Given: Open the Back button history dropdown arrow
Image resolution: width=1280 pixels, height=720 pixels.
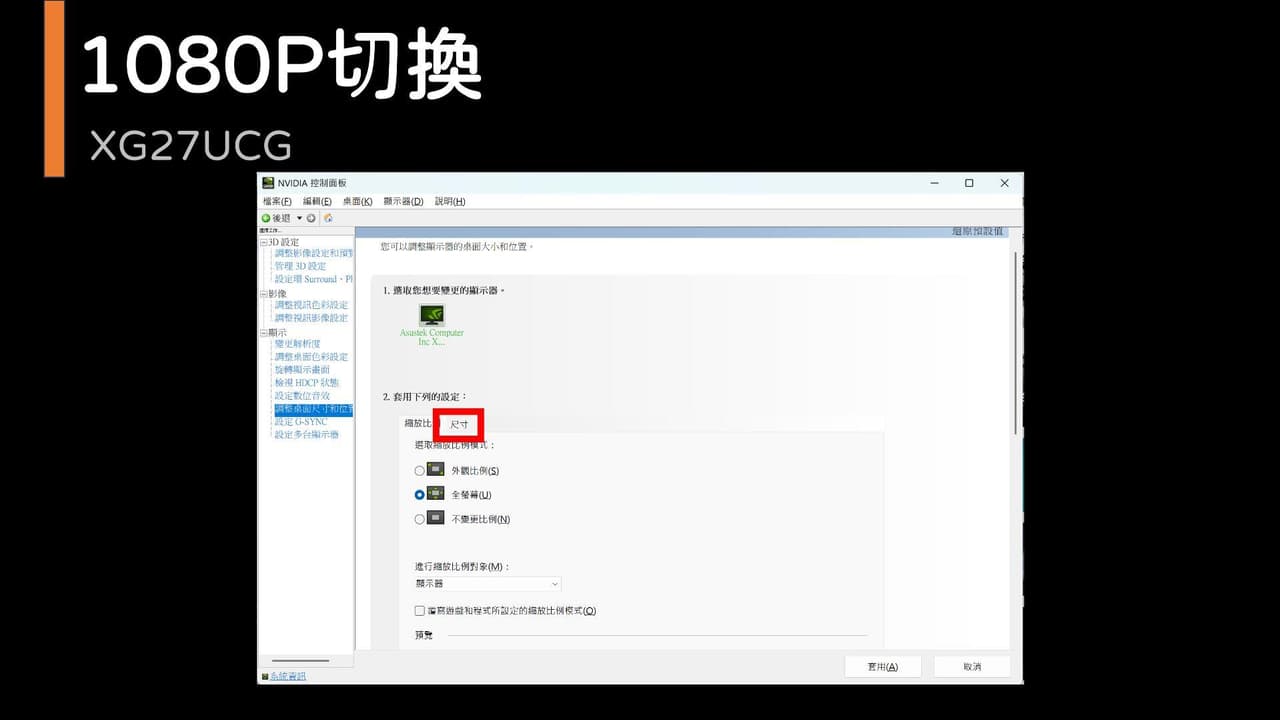Looking at the screenshot, I should tap(299, 218).
